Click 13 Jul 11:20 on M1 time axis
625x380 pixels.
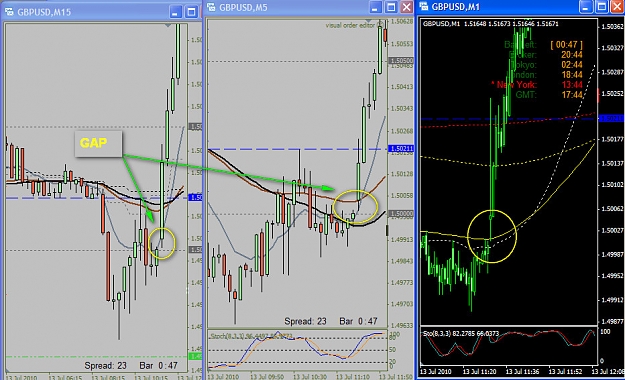[480, 372]
